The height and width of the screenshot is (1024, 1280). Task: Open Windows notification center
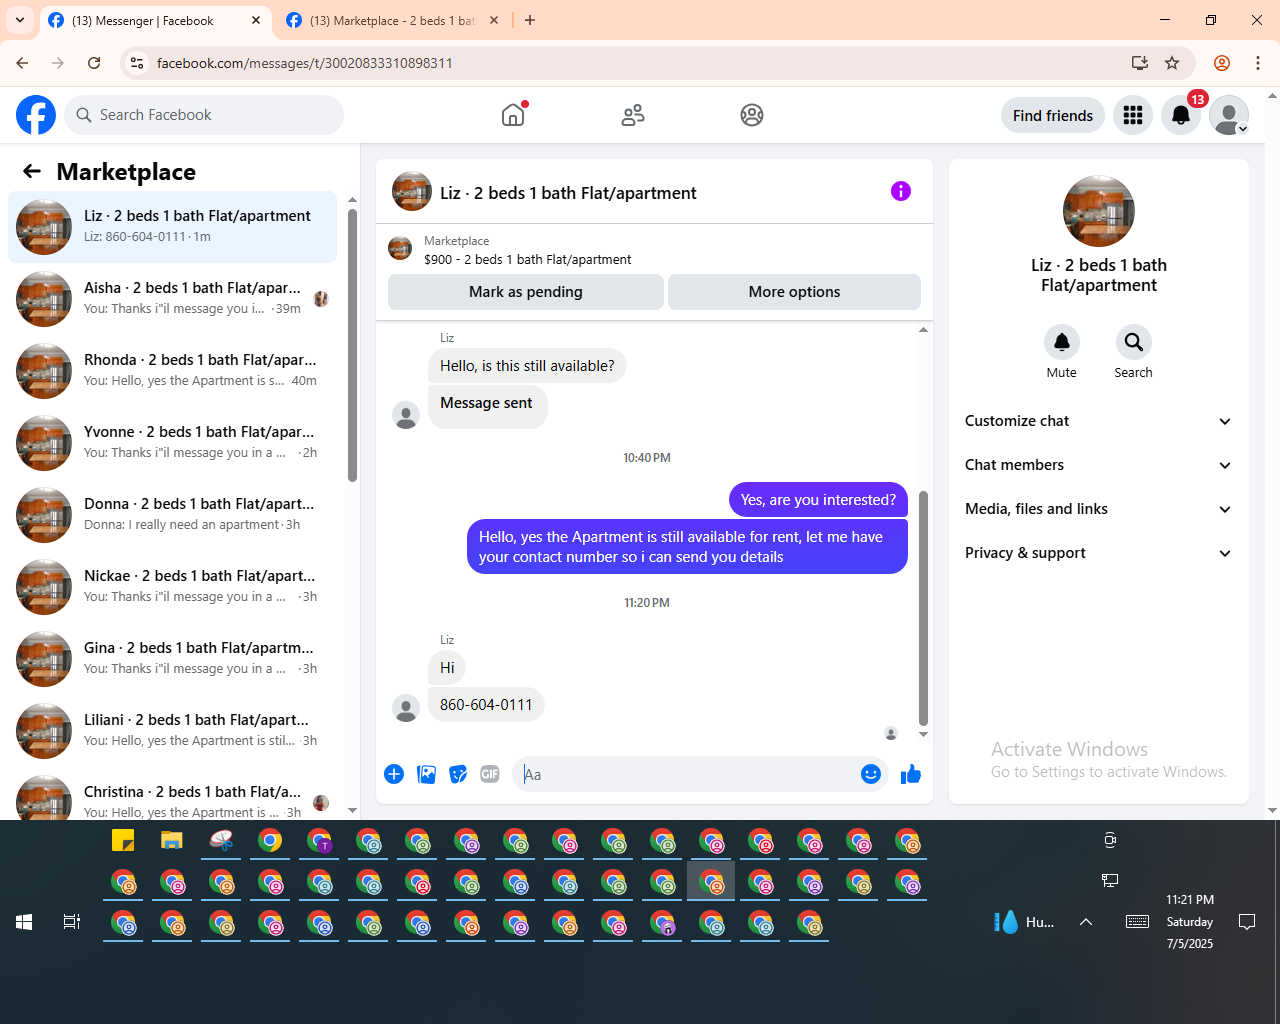(x=1247, y=922)
